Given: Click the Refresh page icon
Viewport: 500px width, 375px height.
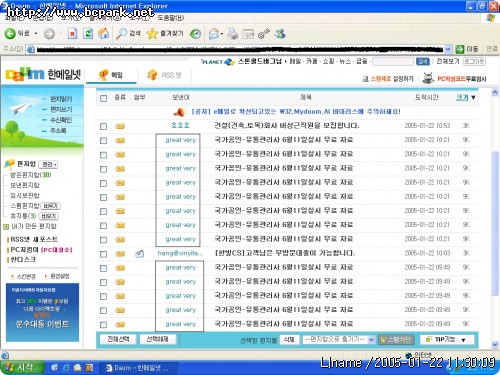Looking at the screenshot, I should (88, 33).
